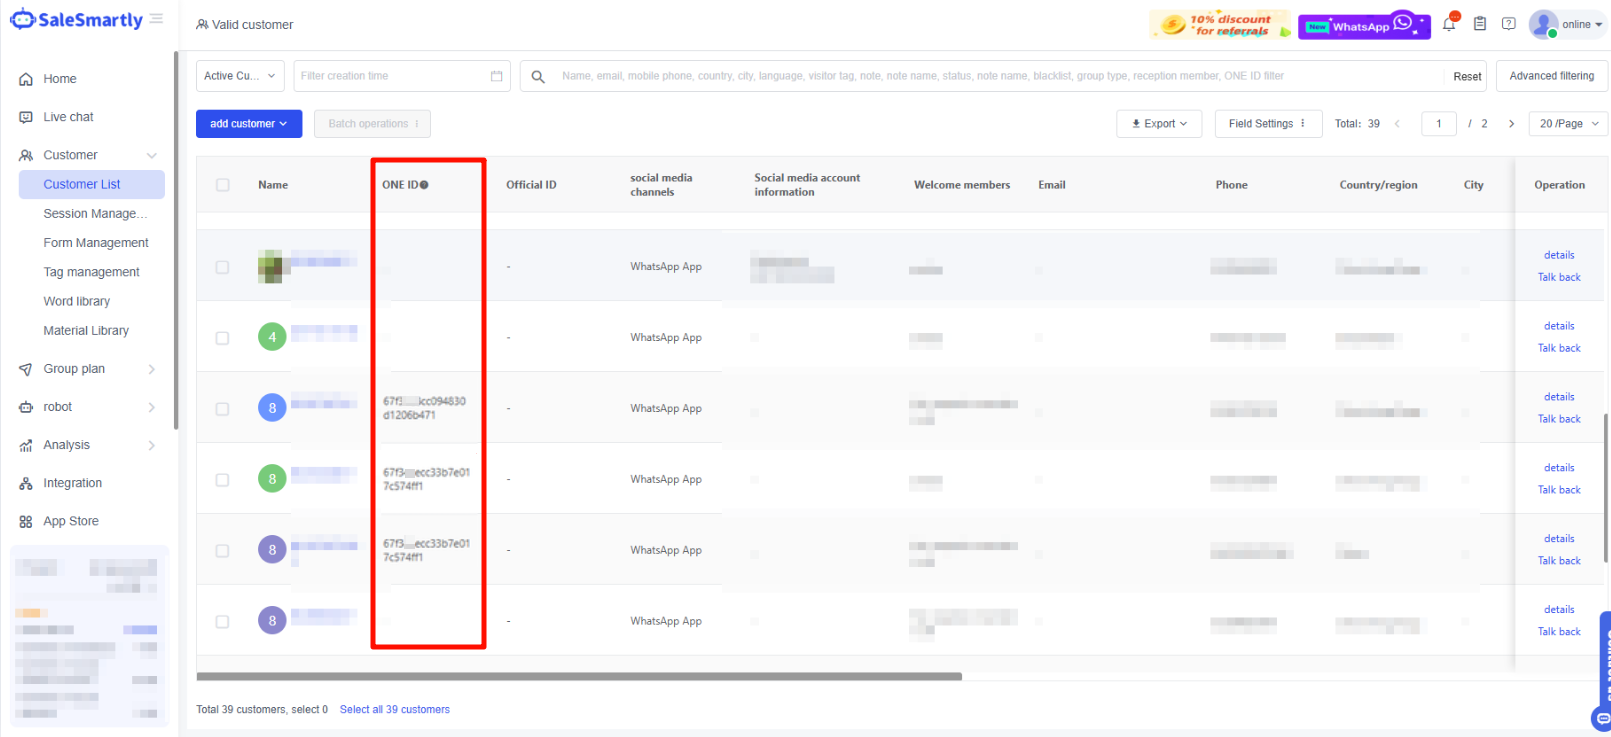Toggle the select-all header checkbox
1611x737 pixels.
coord(223,185)
